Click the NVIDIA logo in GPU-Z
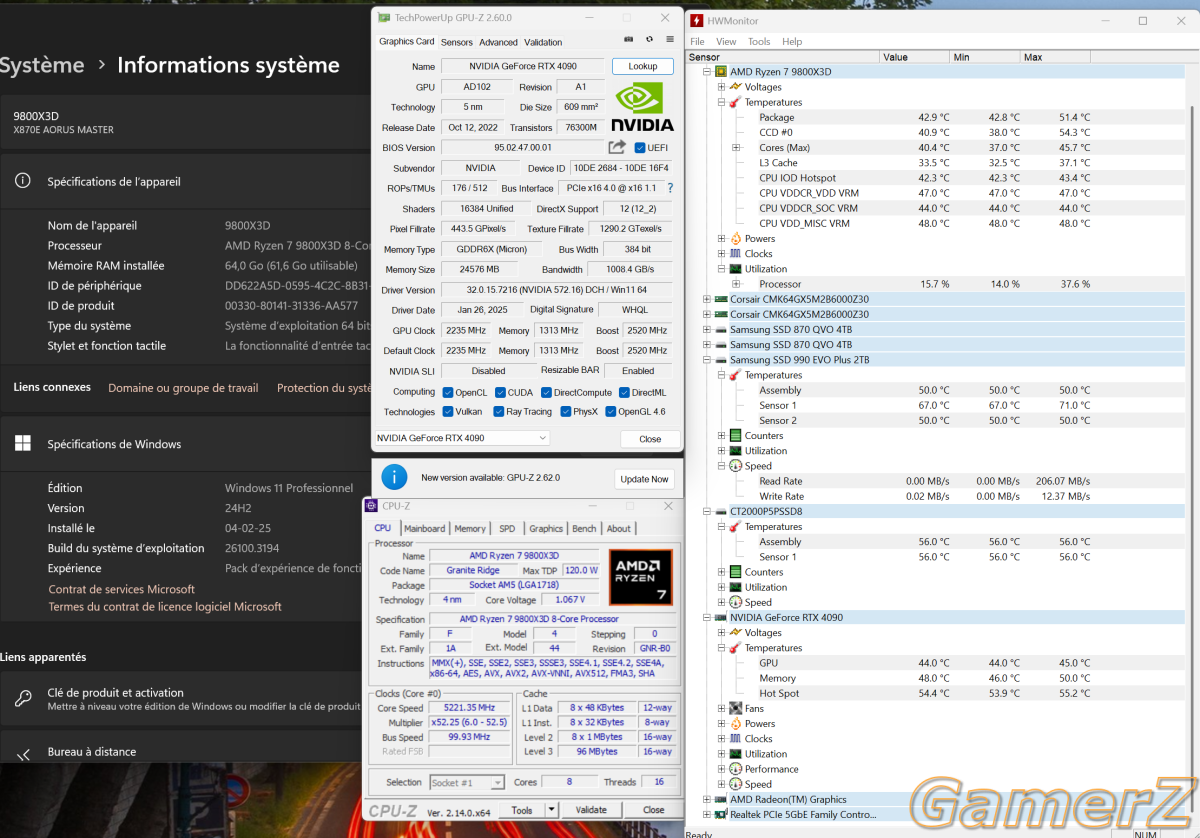 643,108
